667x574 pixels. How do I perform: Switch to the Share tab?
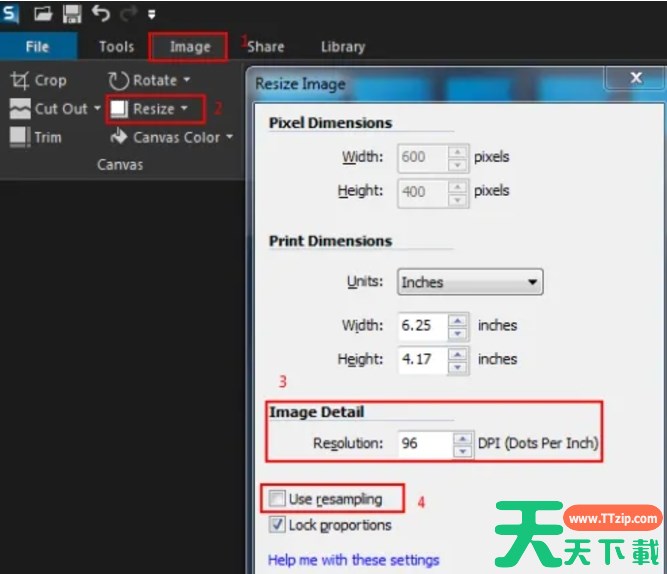[265, 46]
